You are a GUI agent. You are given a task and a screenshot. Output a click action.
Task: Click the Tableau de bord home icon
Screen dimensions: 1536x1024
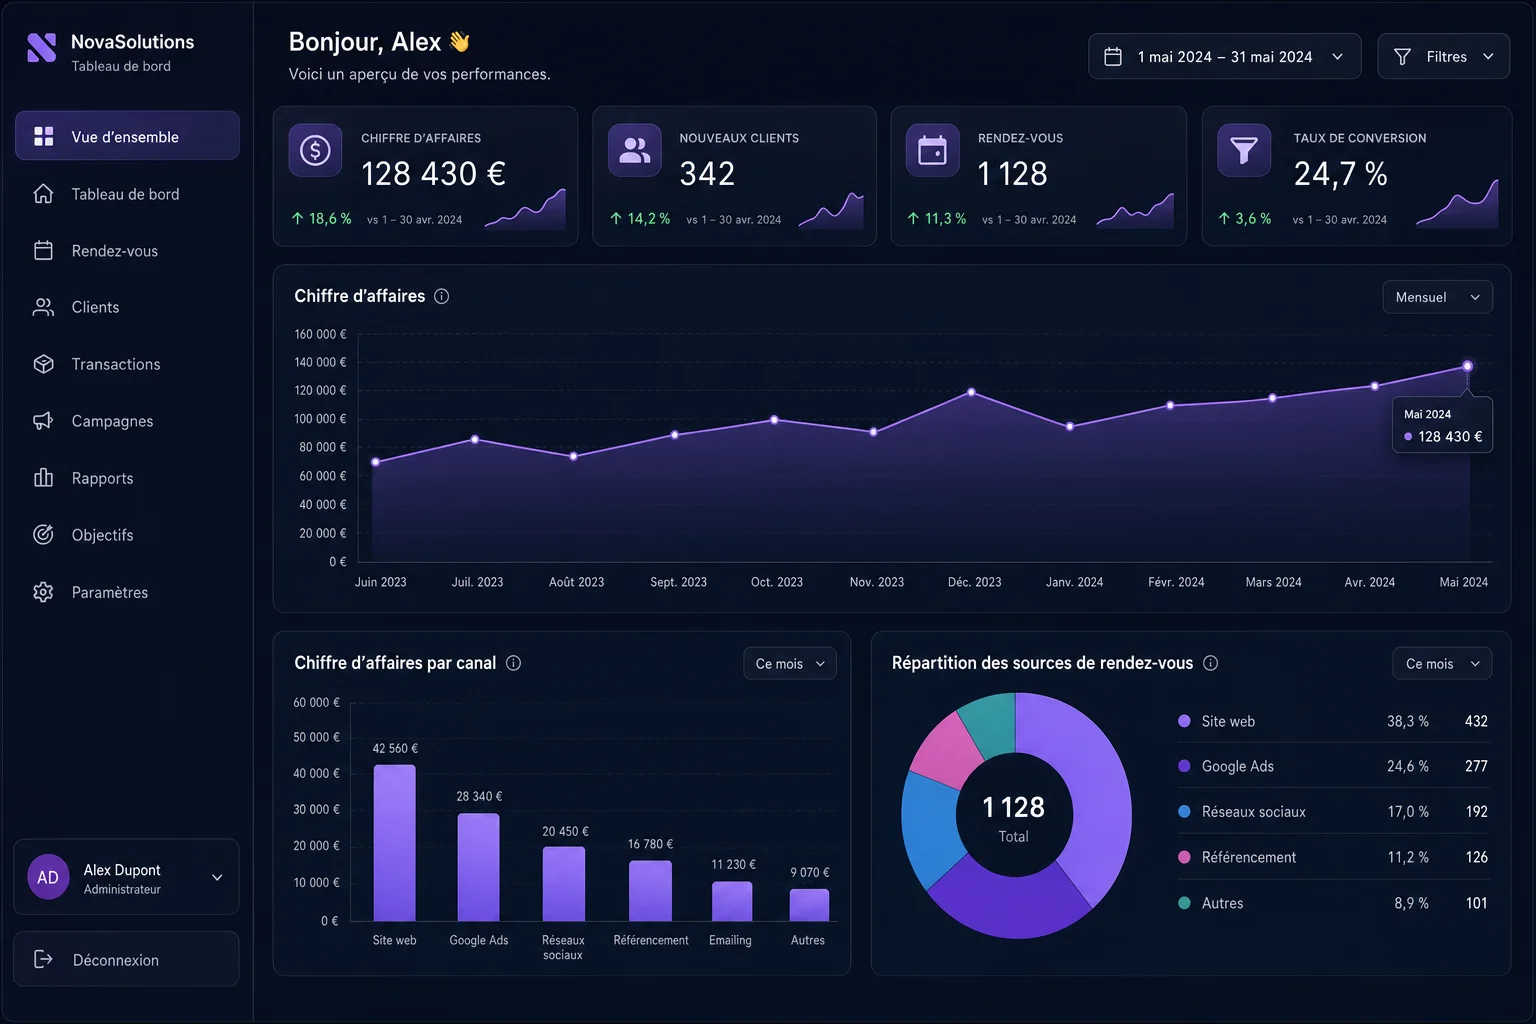pyautogui.click(x=43, y=193)
